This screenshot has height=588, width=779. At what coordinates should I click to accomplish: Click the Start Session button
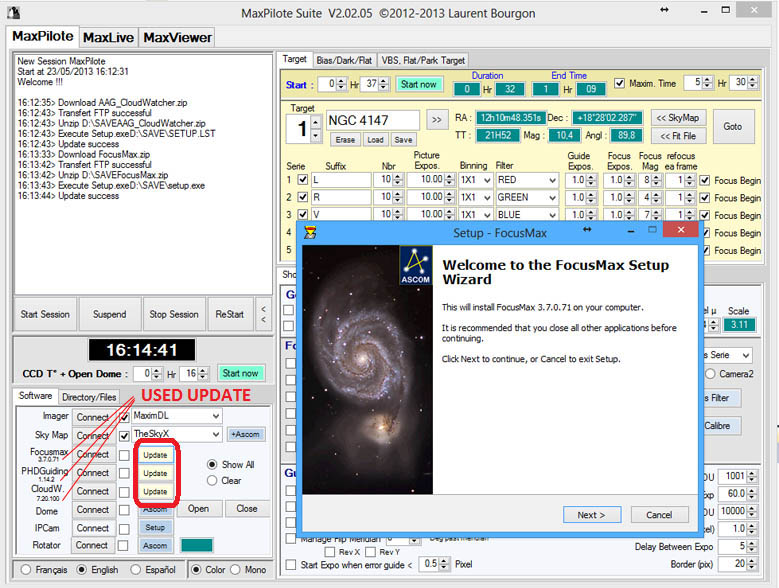[x=45, y=314]
